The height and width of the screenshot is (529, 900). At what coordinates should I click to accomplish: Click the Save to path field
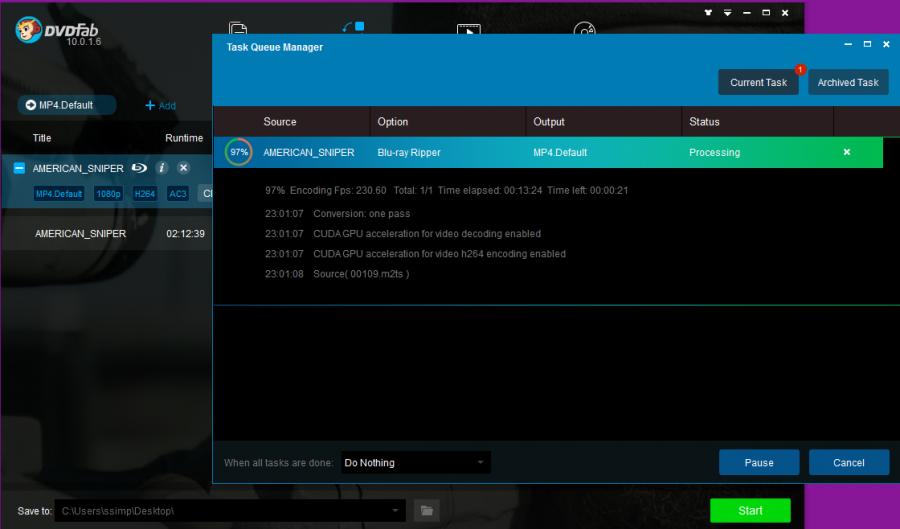click(x=230, y=511)
